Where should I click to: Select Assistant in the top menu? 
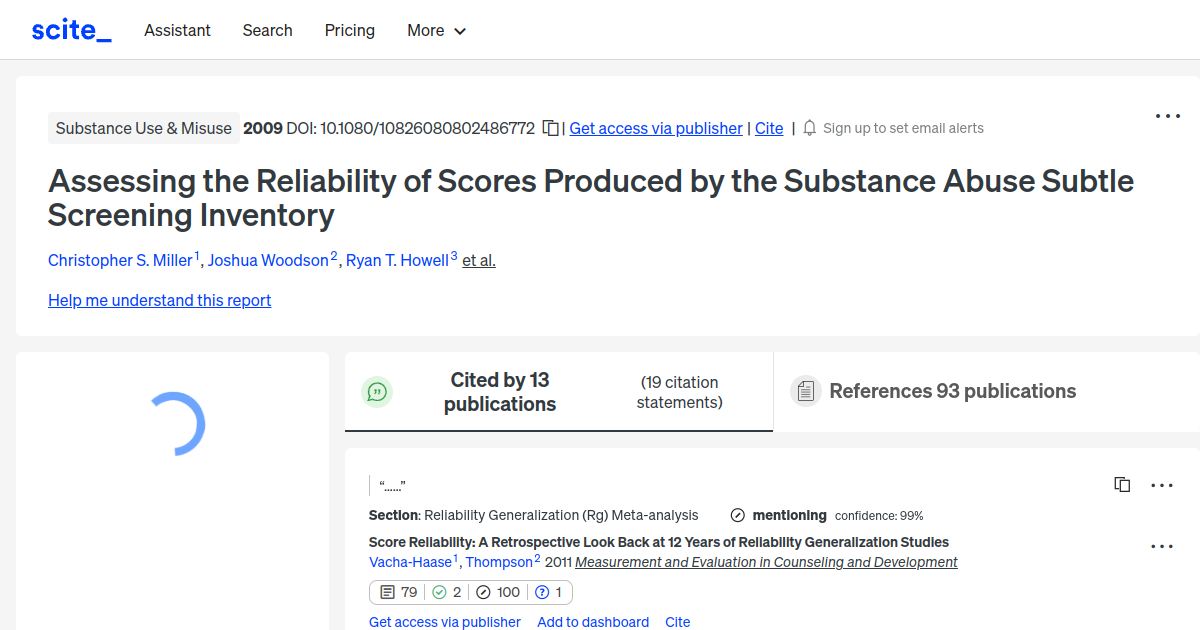pos(177,30)
